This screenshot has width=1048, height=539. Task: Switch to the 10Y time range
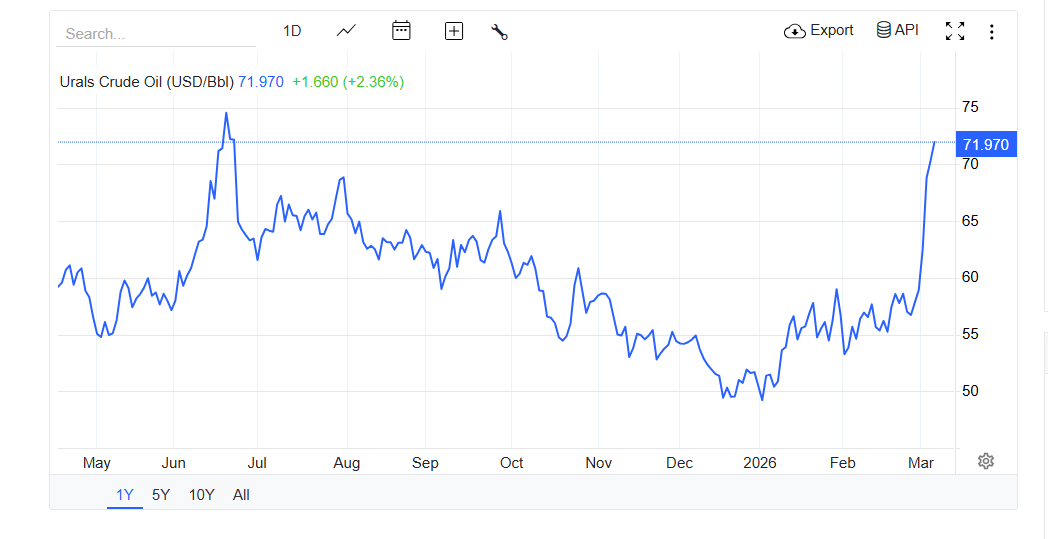202,494
